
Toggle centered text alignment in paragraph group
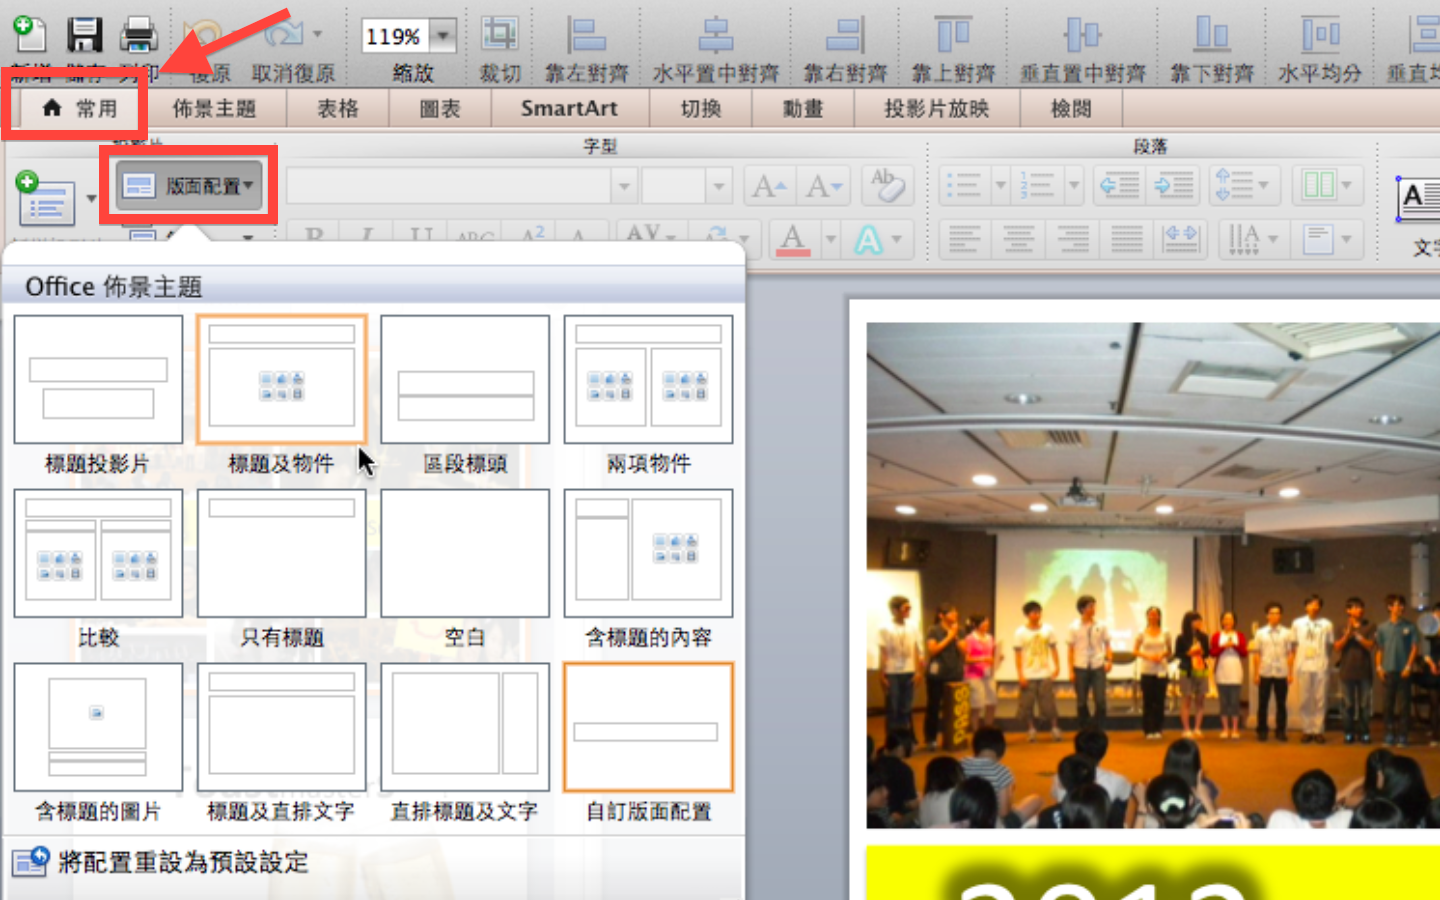click(1018, 240)
